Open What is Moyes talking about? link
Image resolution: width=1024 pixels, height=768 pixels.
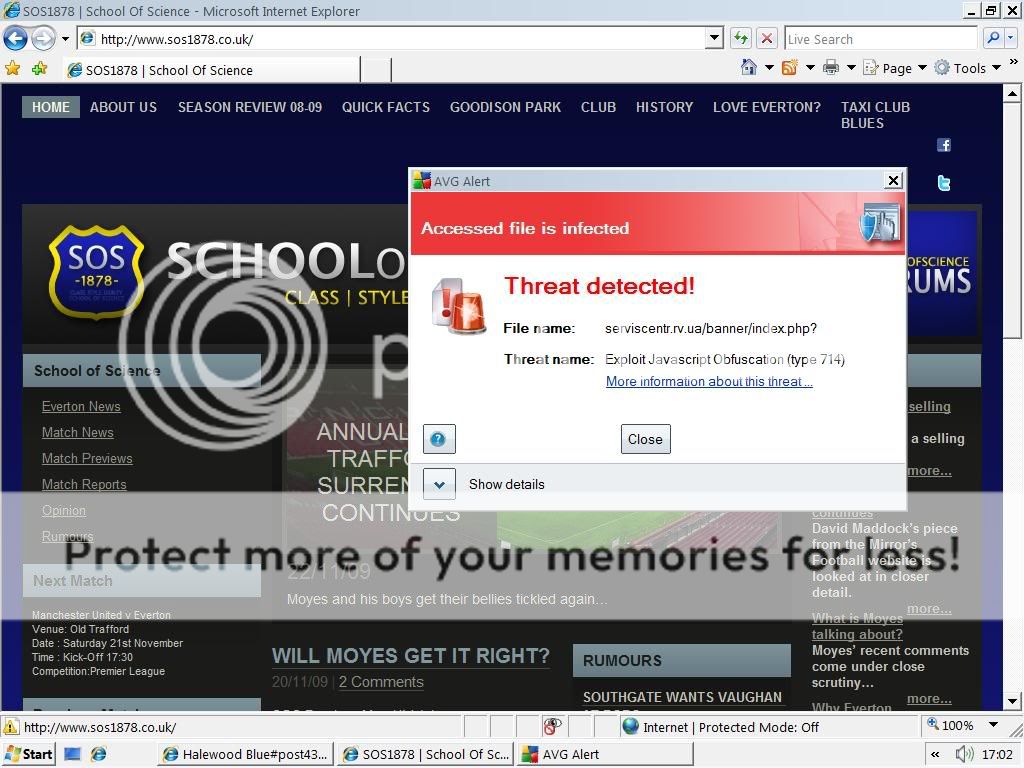tap(857, 626)
